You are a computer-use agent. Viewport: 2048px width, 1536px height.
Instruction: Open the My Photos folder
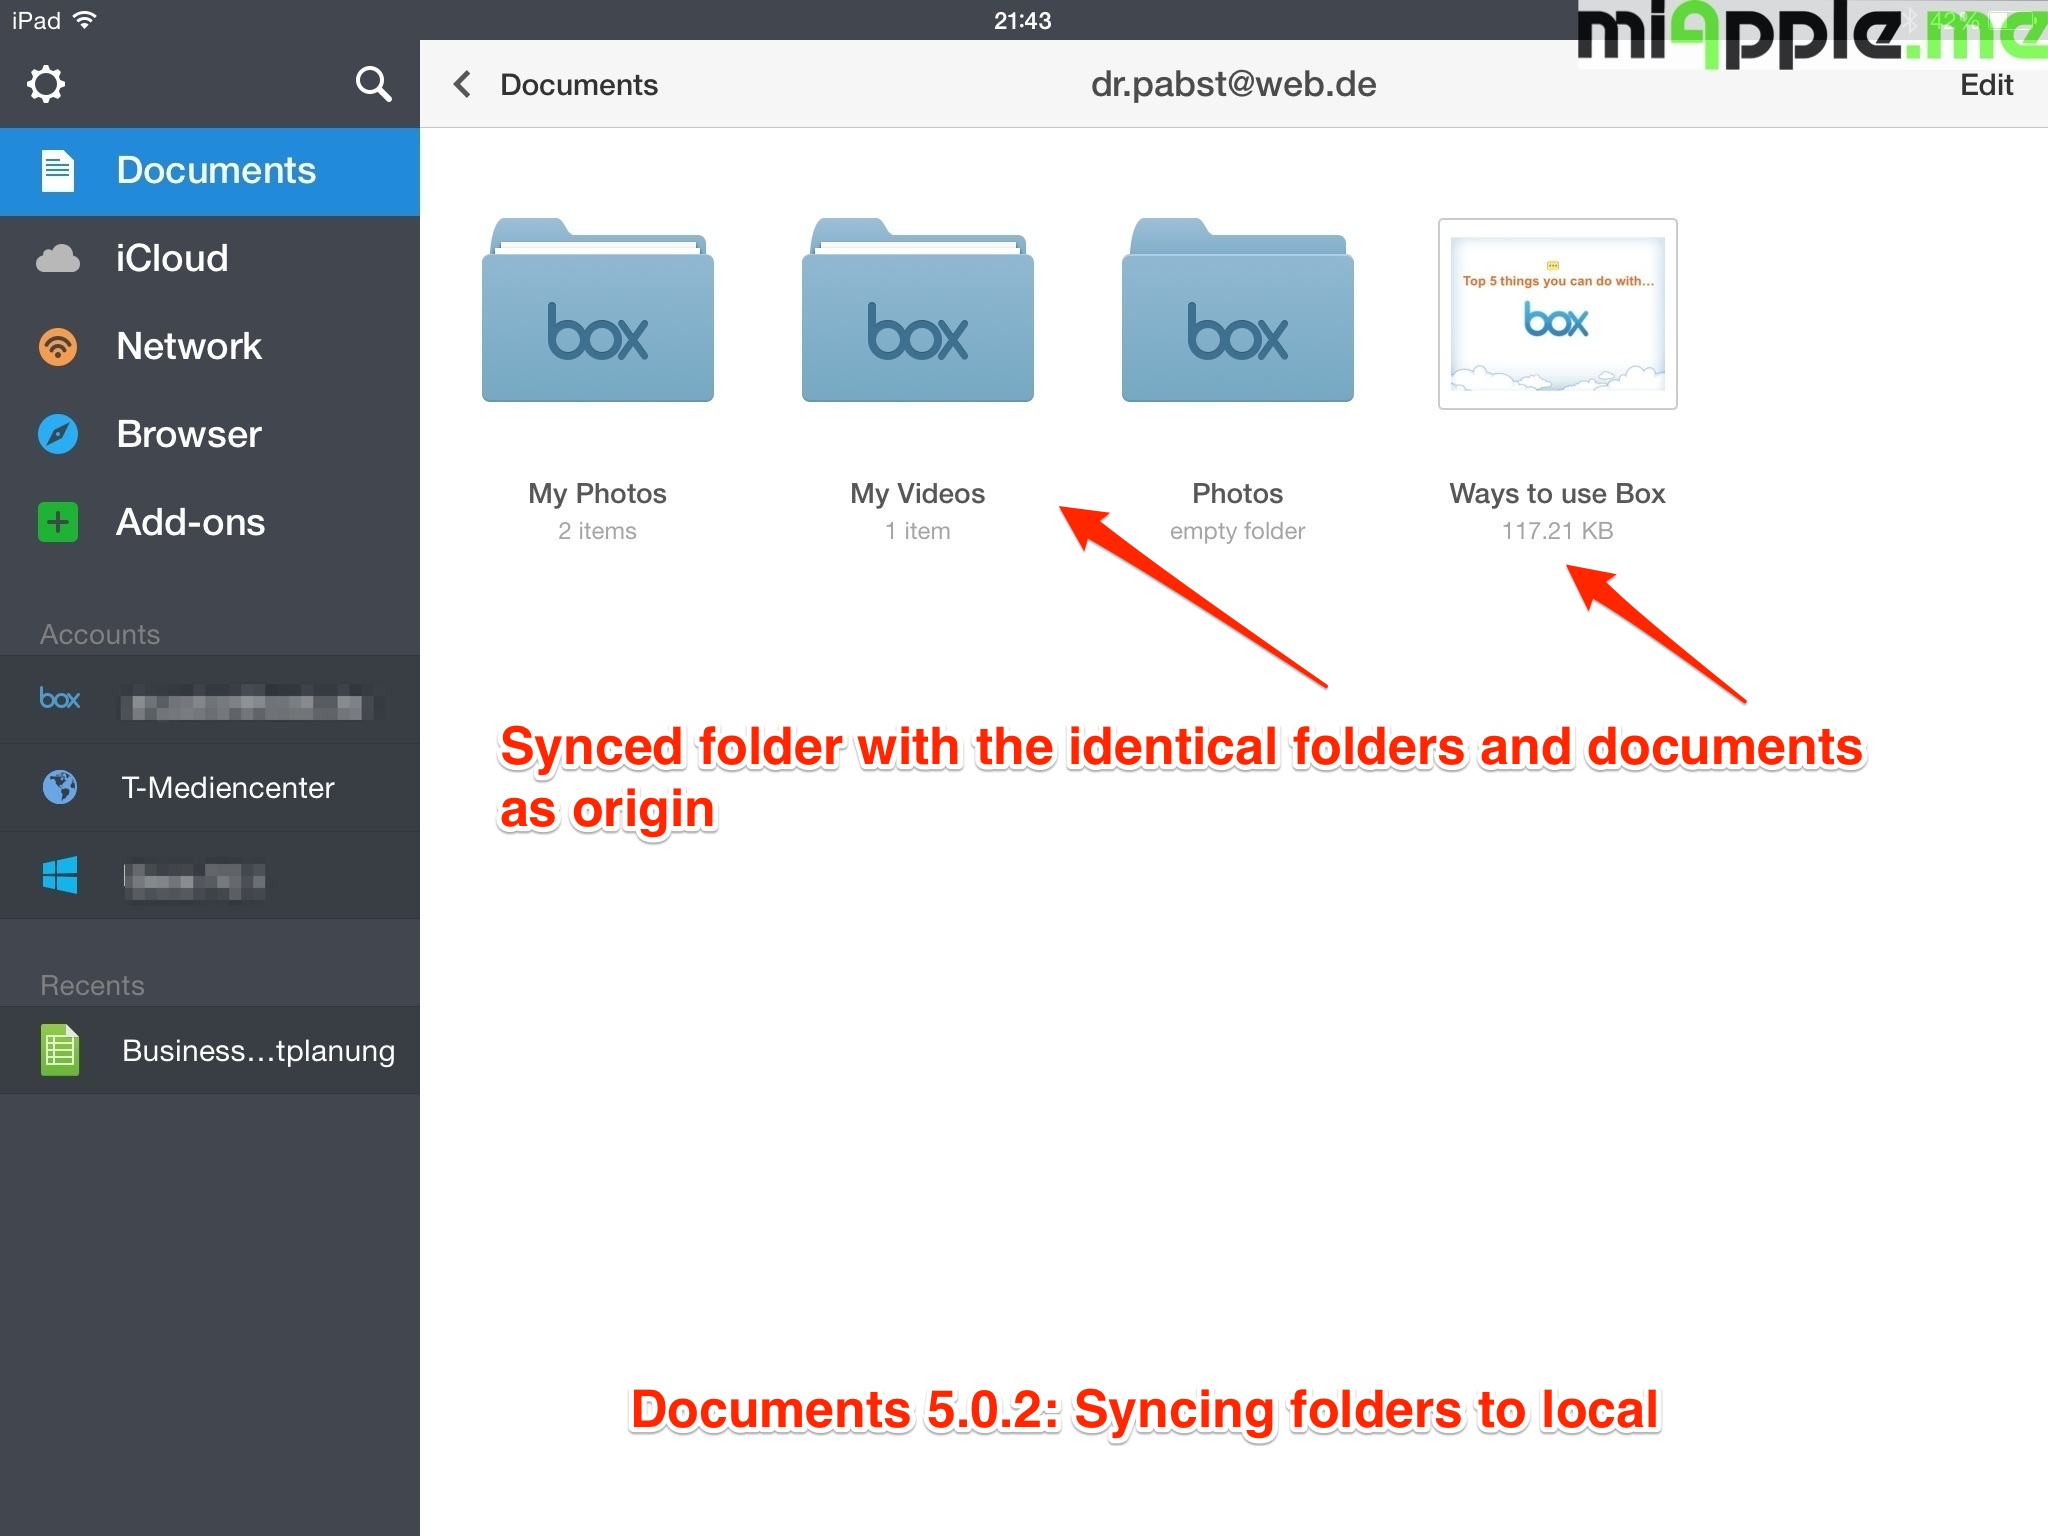pos(597,312)
